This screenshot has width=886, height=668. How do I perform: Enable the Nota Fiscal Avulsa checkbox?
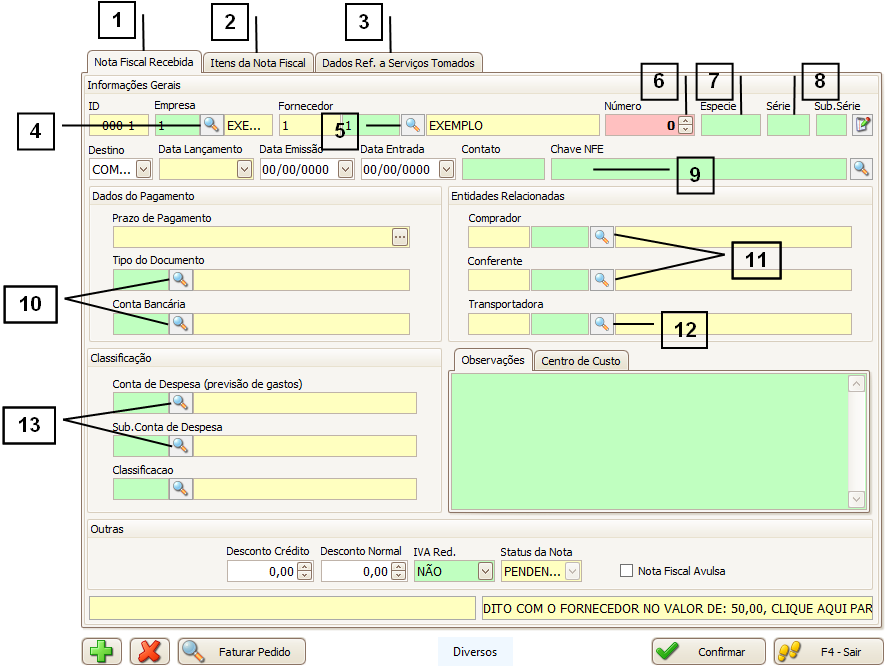point(627,571)
